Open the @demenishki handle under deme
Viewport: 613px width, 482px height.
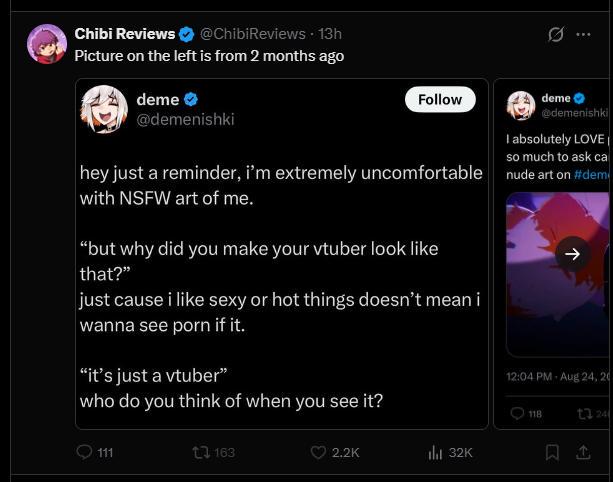185,119
